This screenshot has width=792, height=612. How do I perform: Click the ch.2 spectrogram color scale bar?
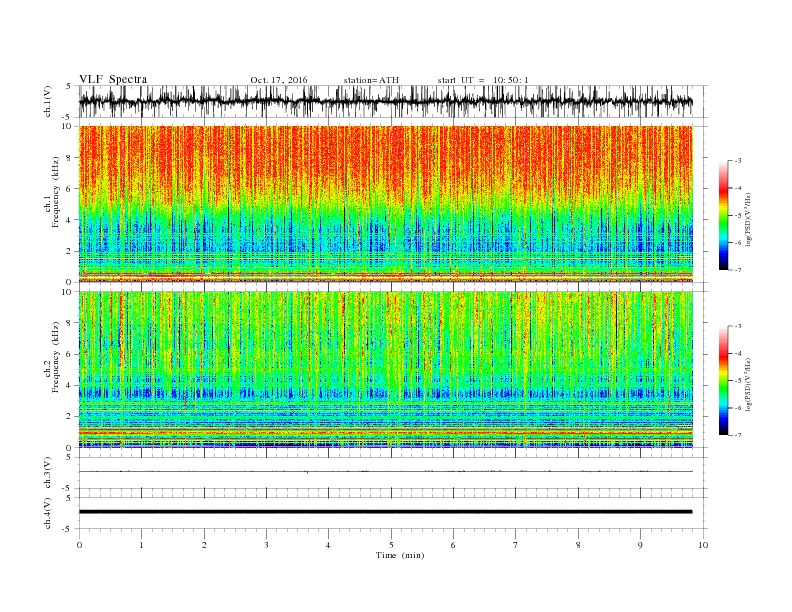[724, 380]
